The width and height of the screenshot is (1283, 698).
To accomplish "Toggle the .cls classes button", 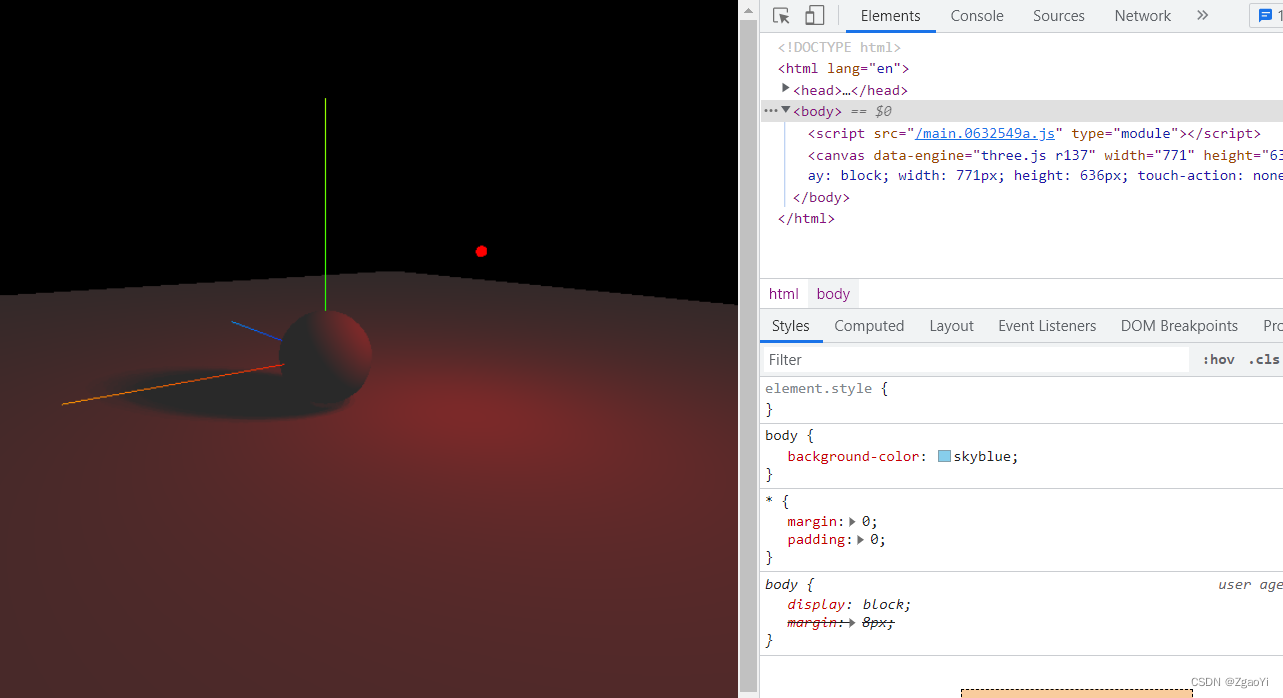I will tap(1265, 360).
